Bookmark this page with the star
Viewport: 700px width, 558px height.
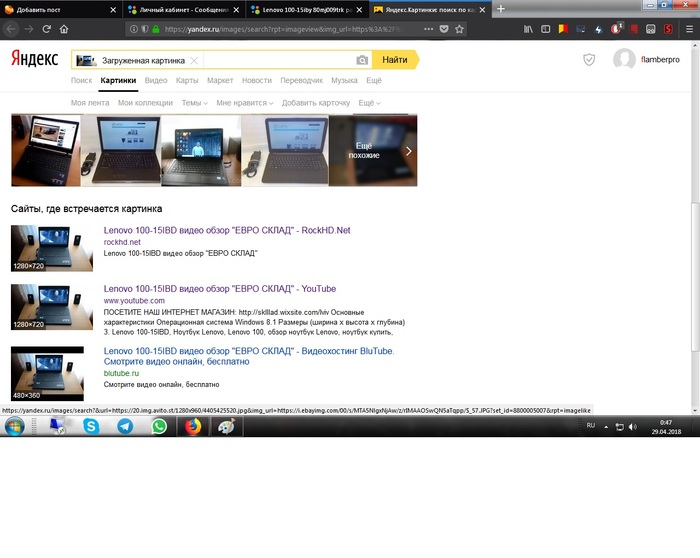459,29
